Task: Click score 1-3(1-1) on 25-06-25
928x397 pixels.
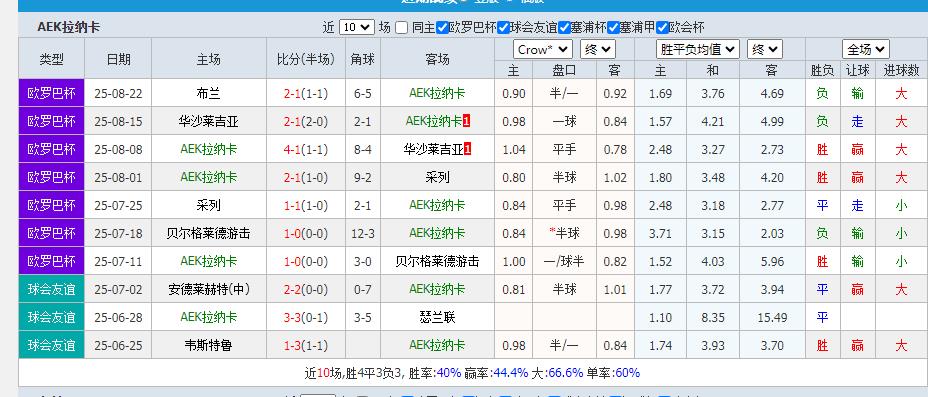Action: pyautogui.click(x=305, y=346)
